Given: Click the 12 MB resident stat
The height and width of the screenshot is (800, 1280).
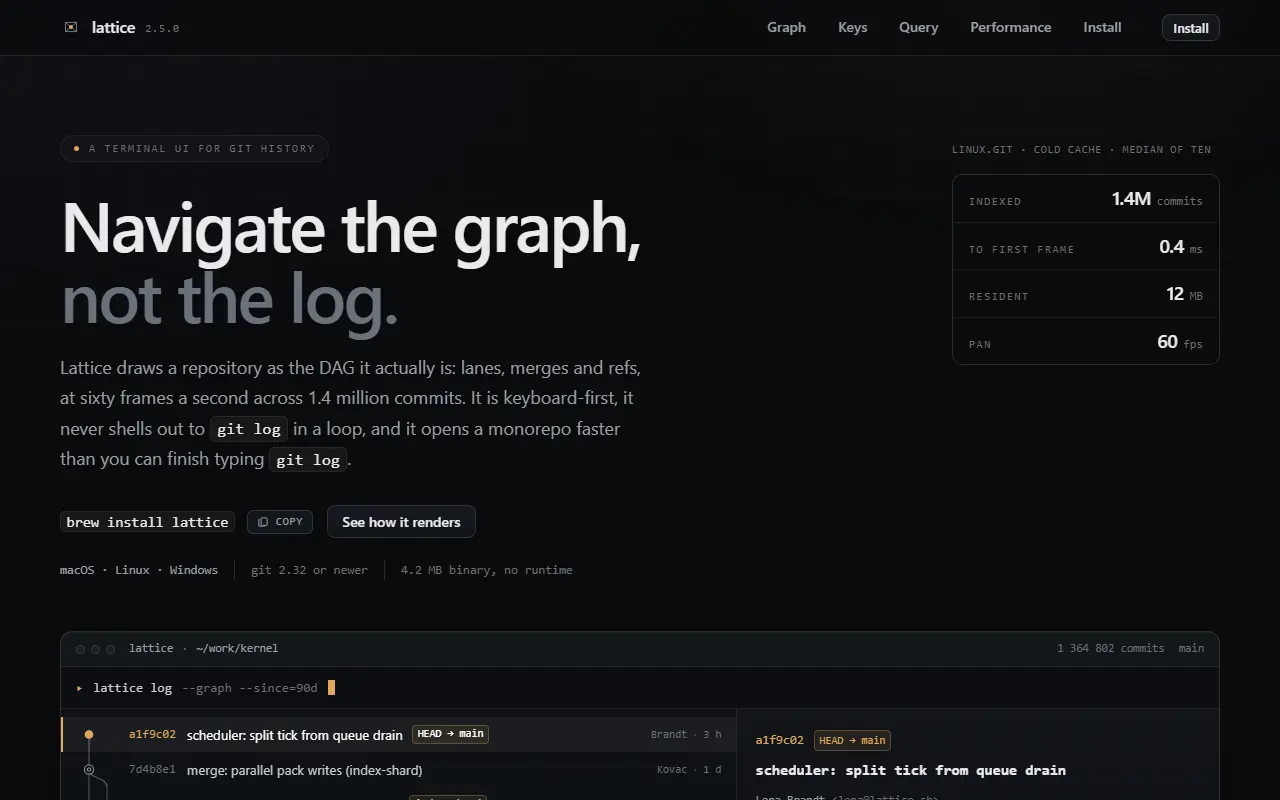Looking at the screenshot, I should pos(1086,294).
